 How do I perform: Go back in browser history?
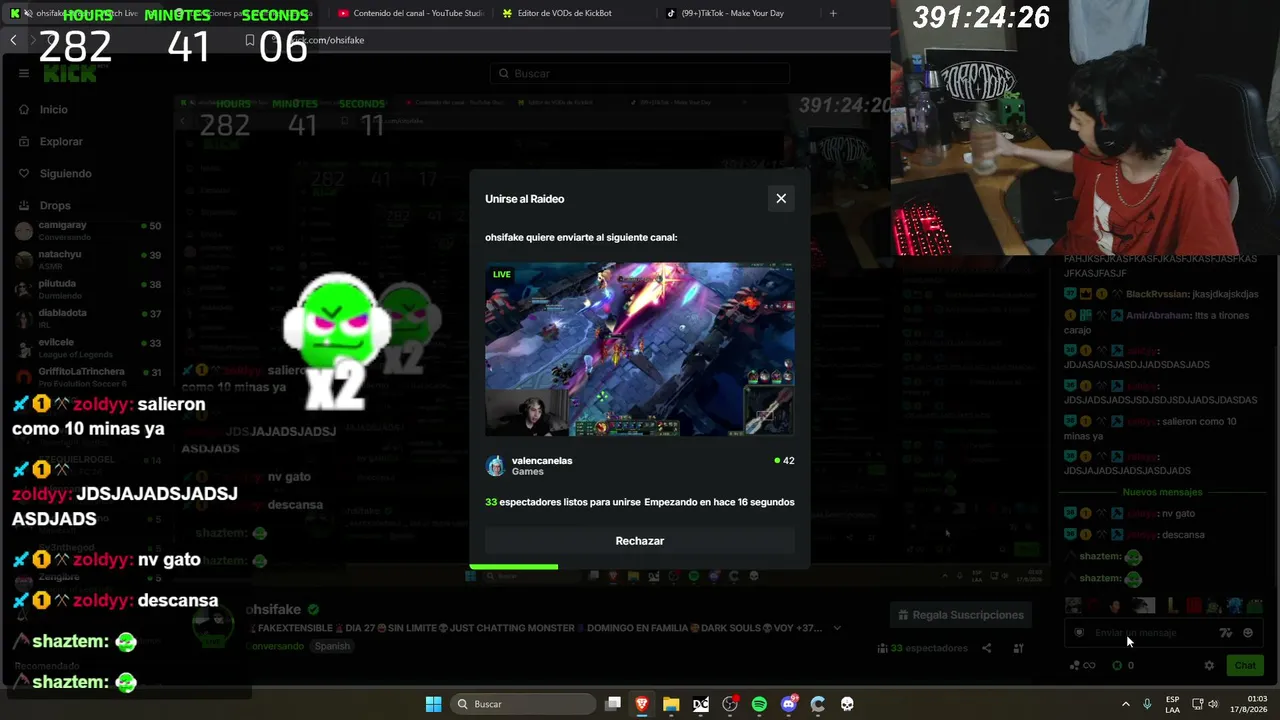coord(13,40)
